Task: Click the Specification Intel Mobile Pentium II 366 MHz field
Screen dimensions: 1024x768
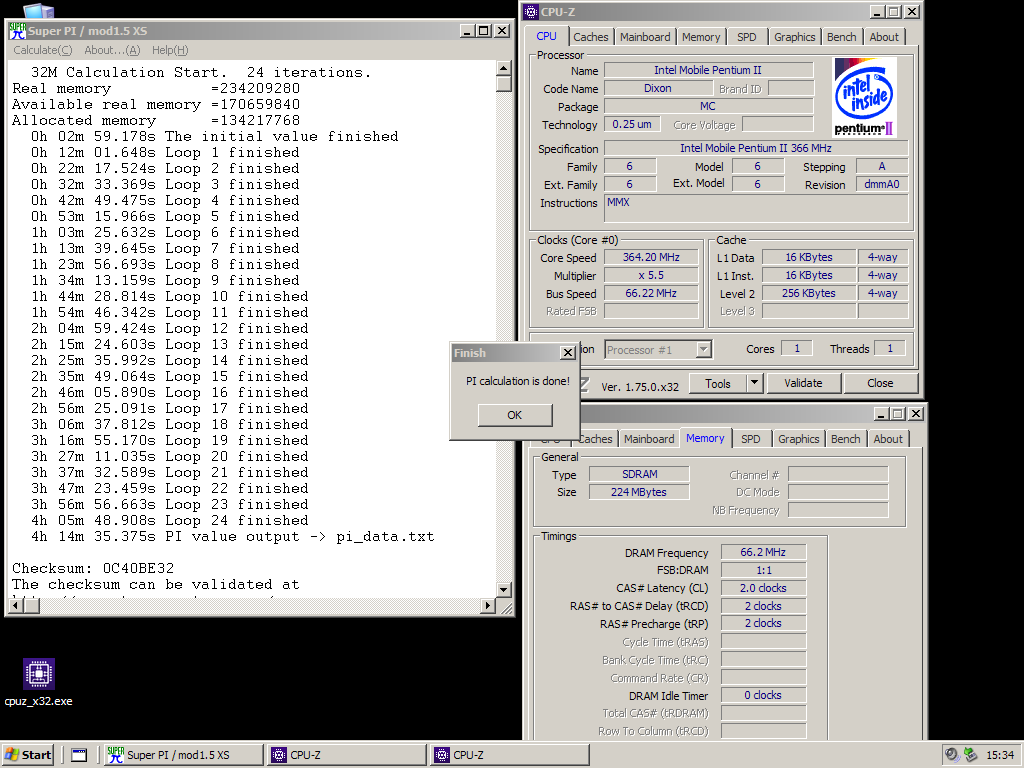Action: coord(756,148)
